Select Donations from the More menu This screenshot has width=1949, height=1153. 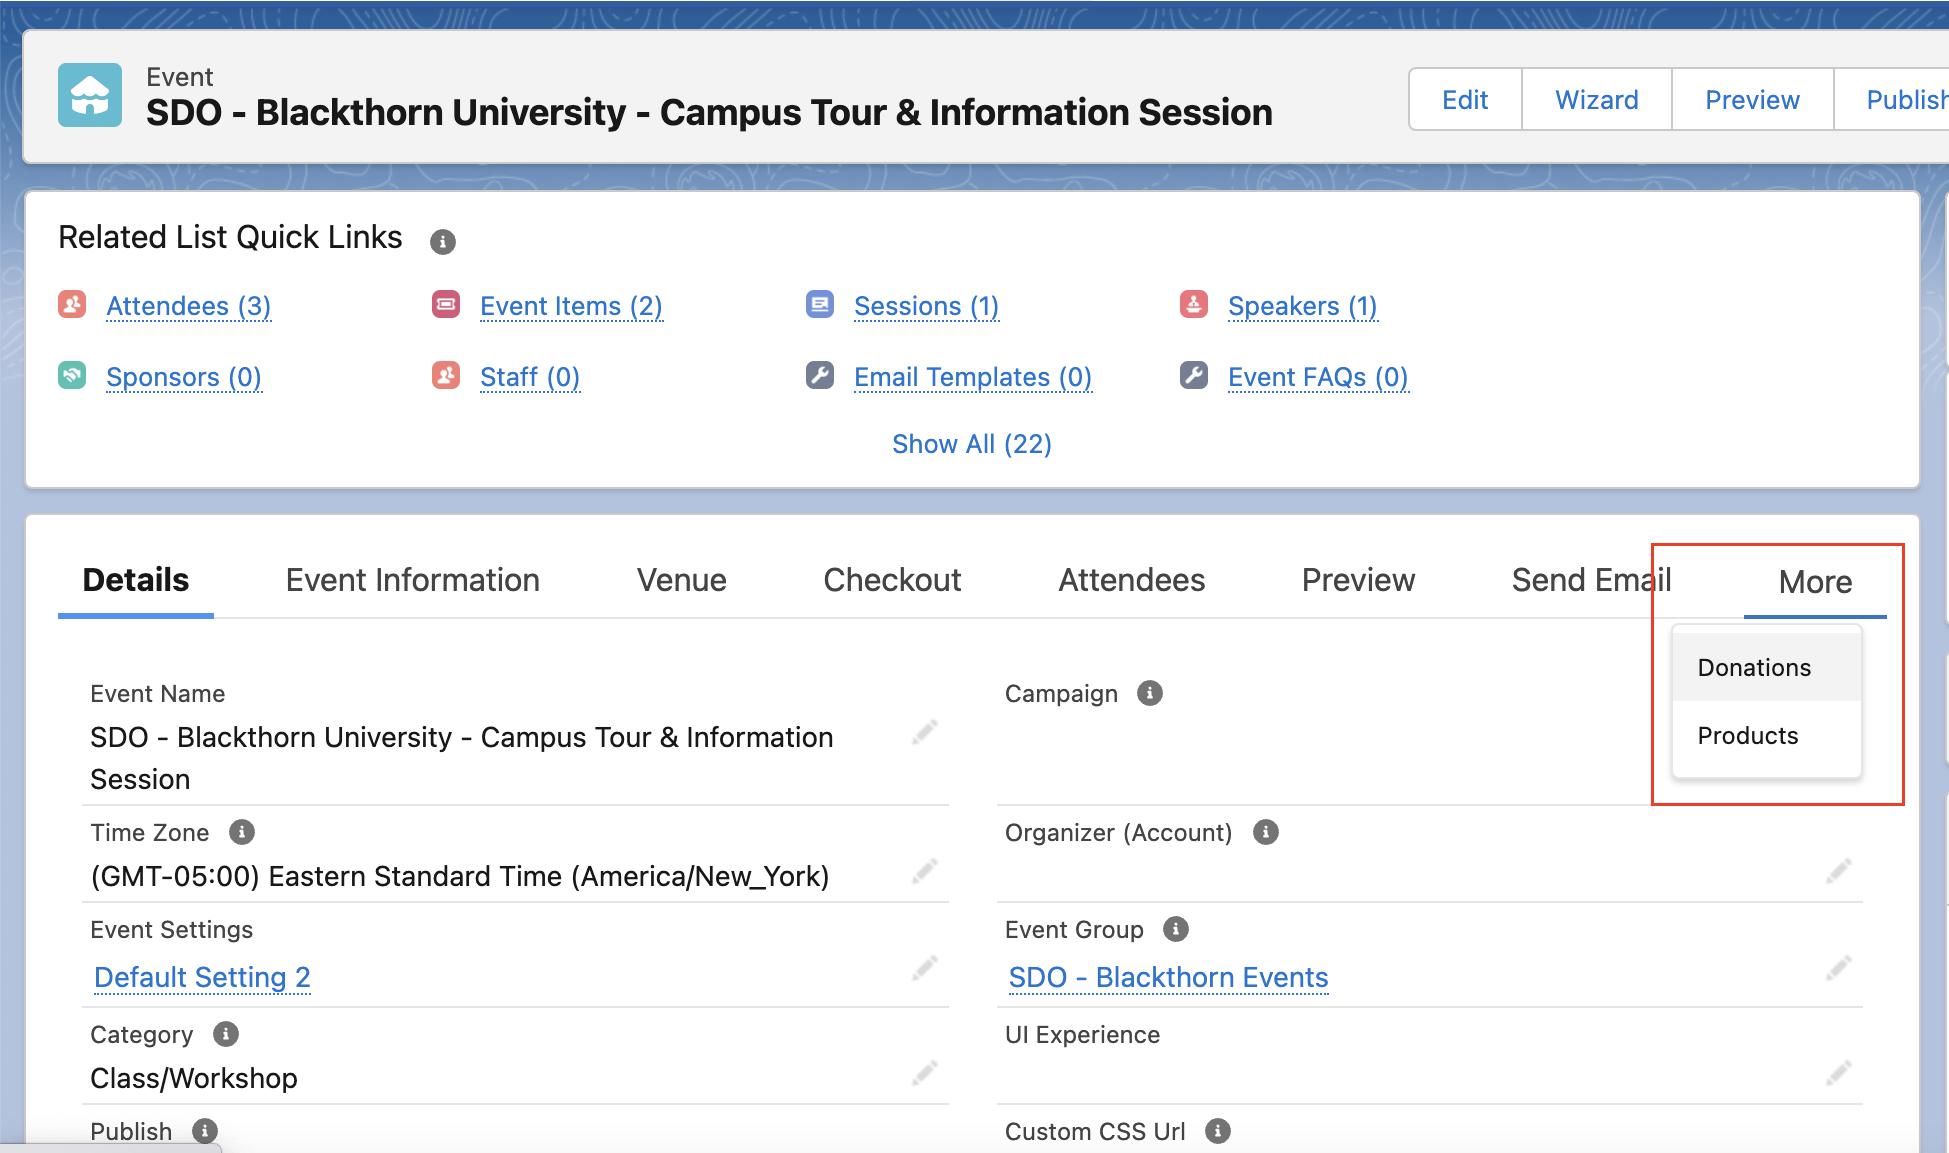tap(1754, 668)
